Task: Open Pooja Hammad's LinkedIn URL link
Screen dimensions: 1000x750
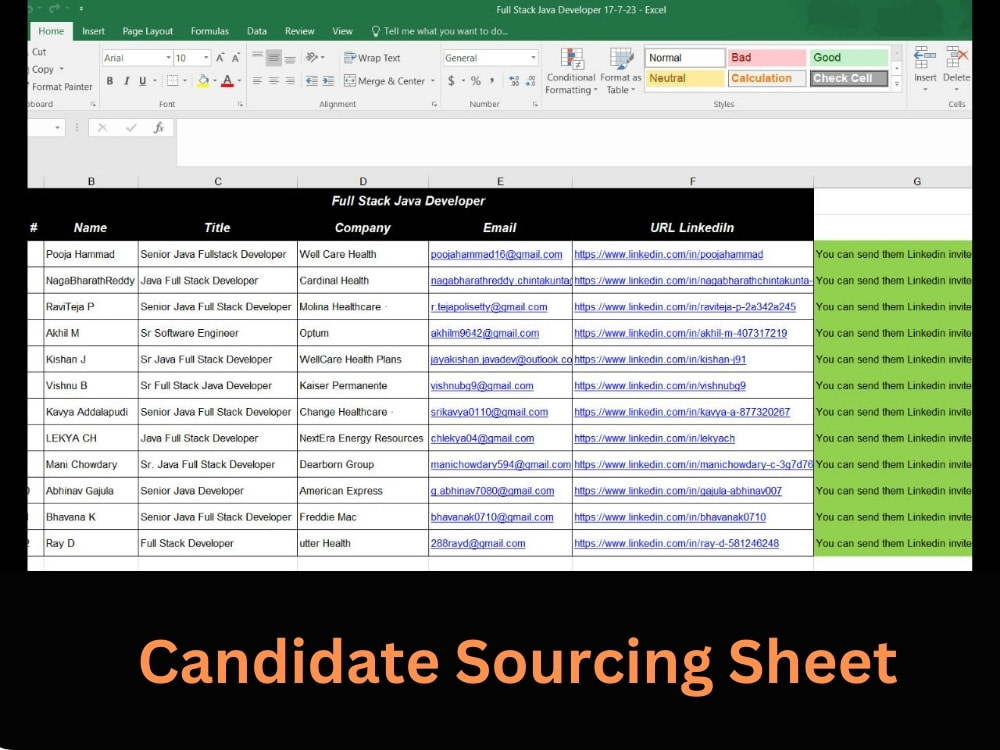Action: pyautogui.click(x=668, y=254)
